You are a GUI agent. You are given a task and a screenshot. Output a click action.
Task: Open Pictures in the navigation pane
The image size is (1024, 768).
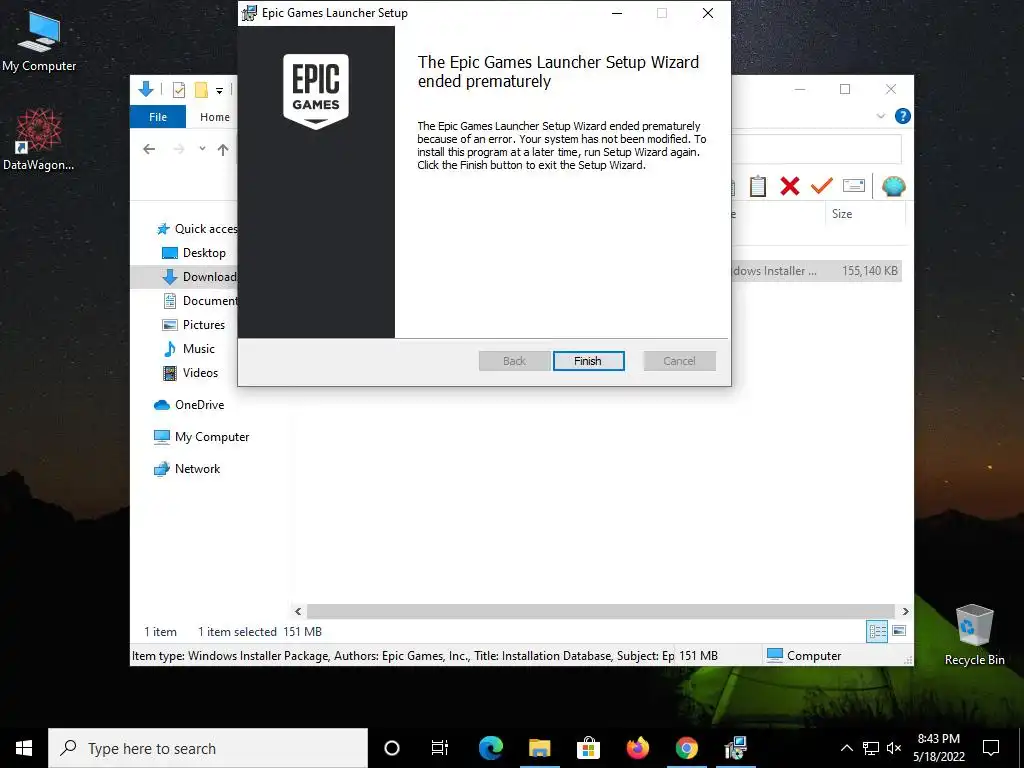[193, 325]
